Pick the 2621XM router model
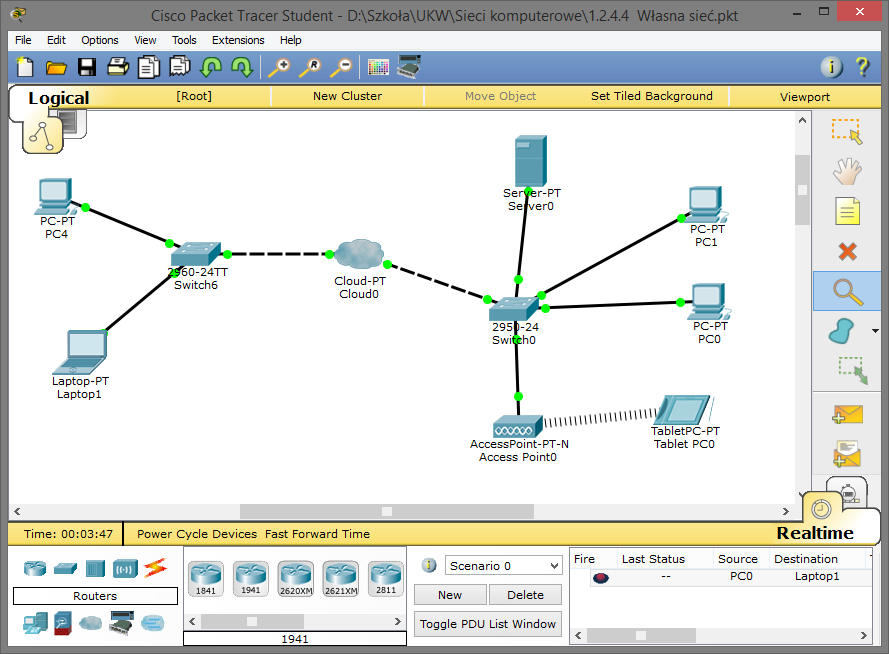The width and height of the screenshot is (889, 654). [341, 579]
